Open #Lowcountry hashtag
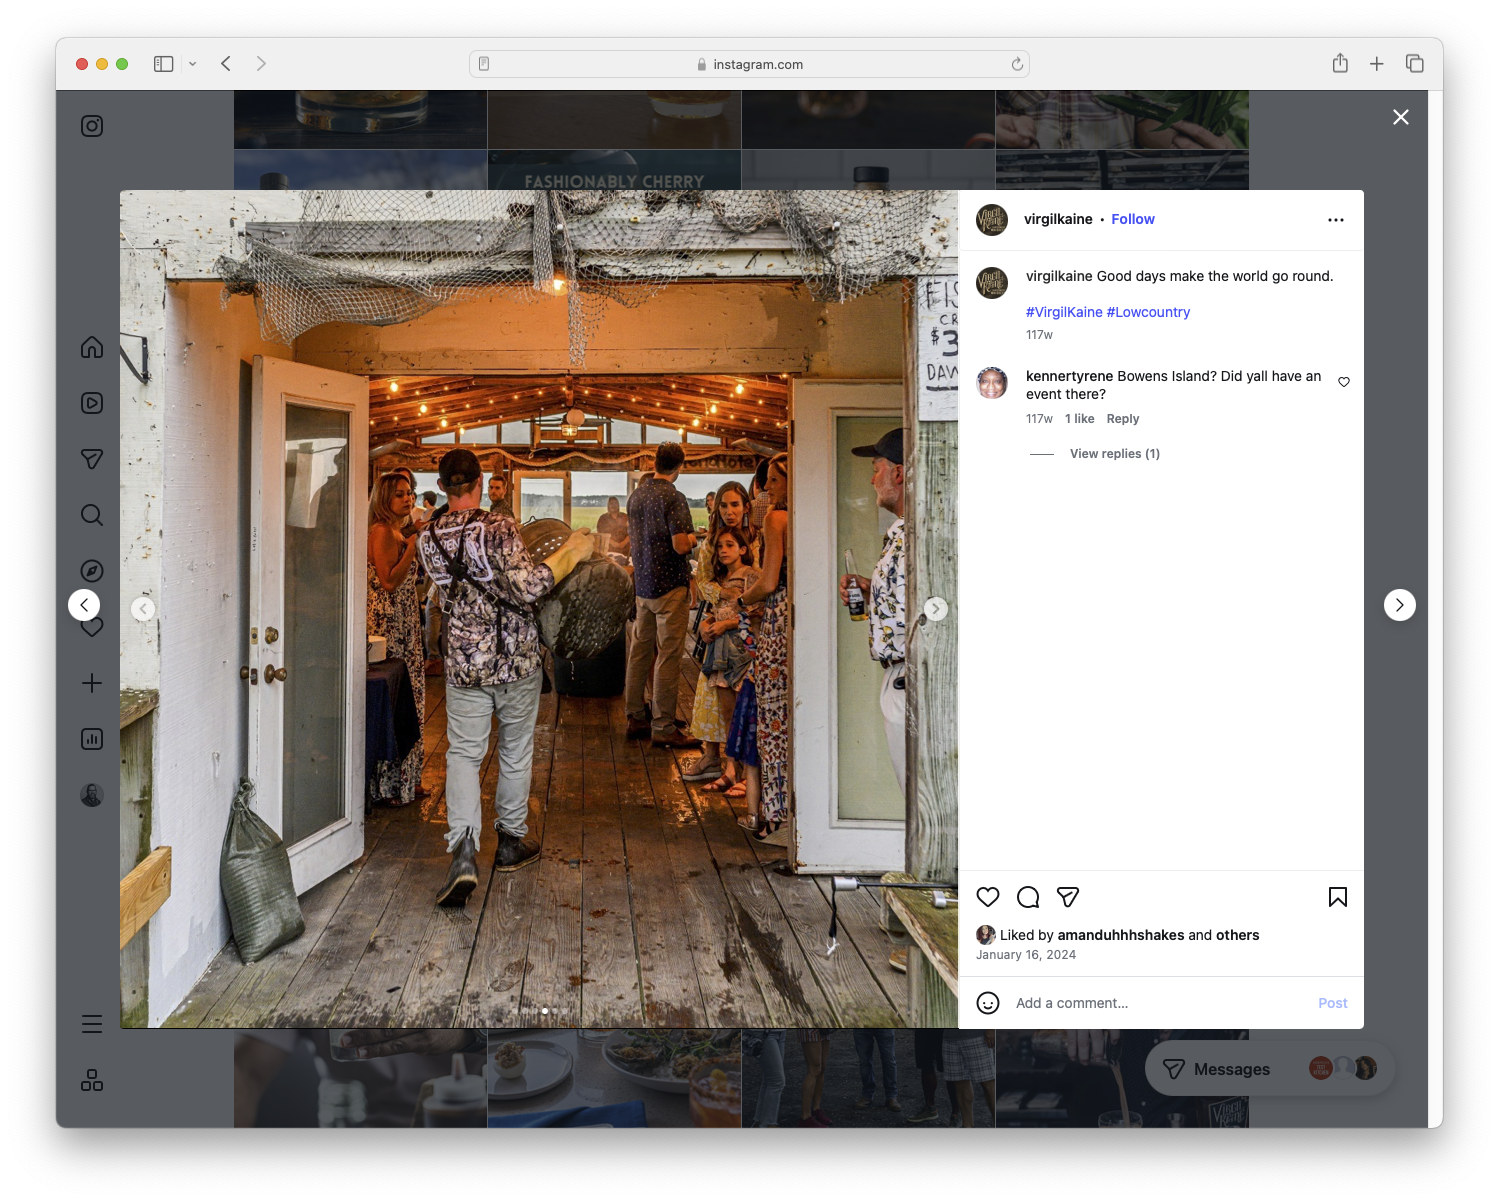 pos(1148,312)
